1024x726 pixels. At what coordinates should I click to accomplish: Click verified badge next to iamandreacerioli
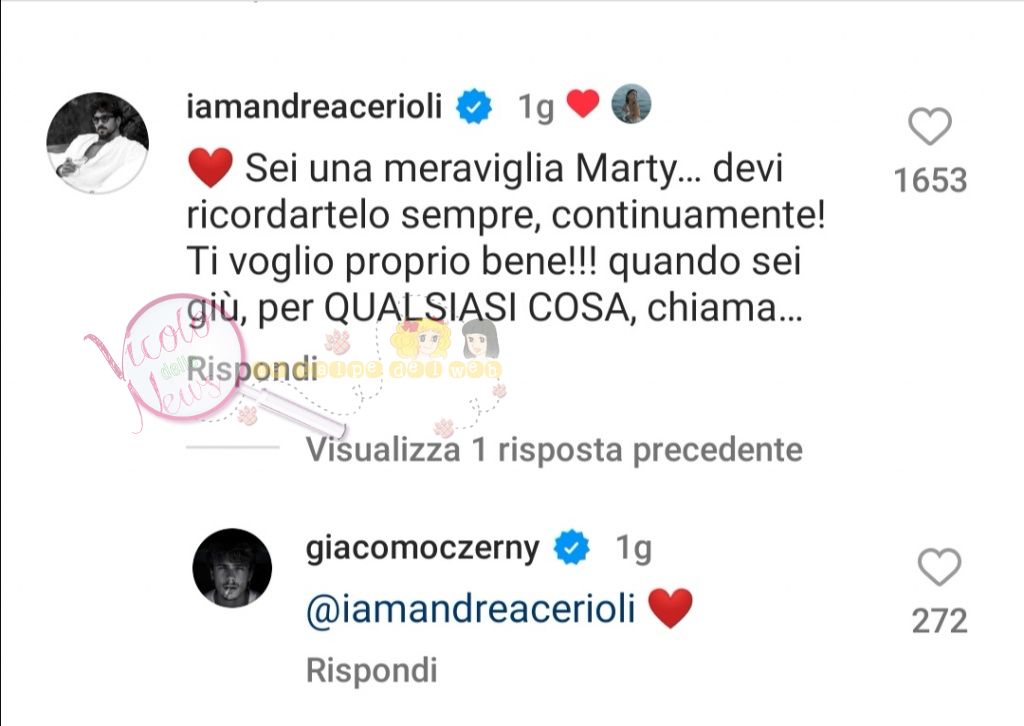coord(474,107)
